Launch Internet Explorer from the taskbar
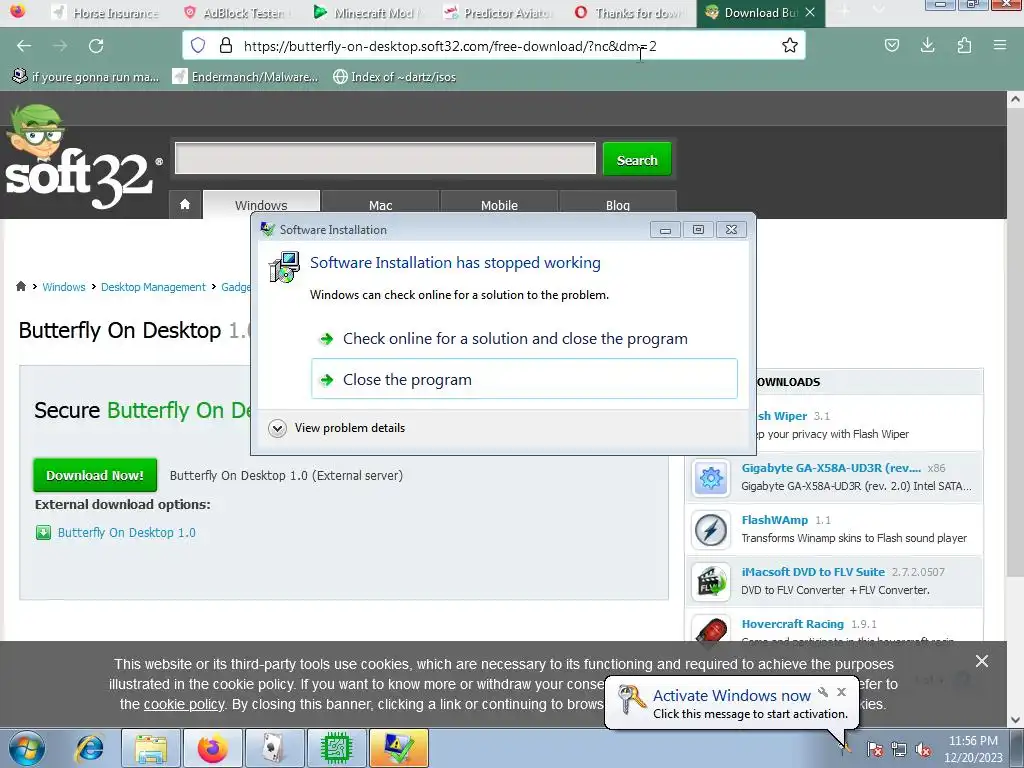This screenshot has height=768, width=1024. (x=89, y=748)
